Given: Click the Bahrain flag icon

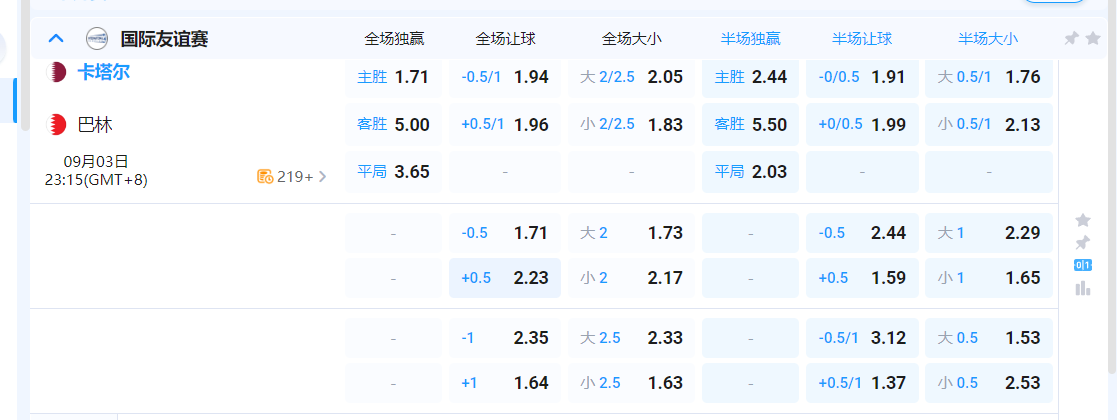Looking at the screenshot, I should [x=58, y=125].
